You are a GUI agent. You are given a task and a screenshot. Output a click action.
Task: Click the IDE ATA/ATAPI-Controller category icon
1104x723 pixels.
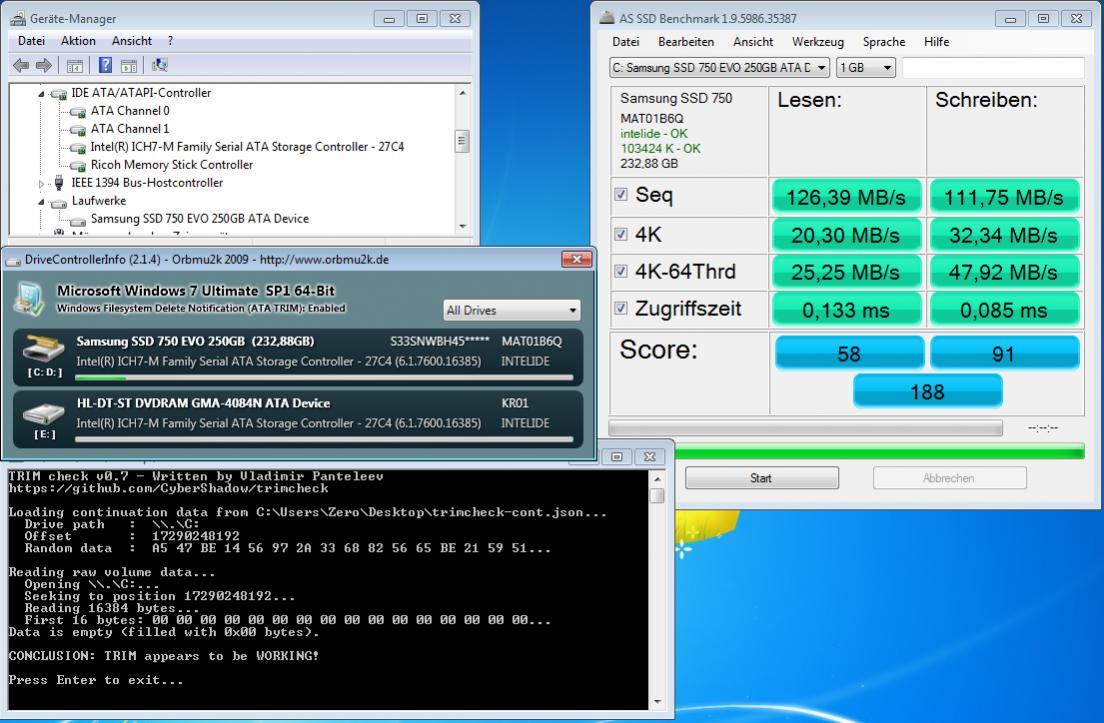tap(58, 93)
